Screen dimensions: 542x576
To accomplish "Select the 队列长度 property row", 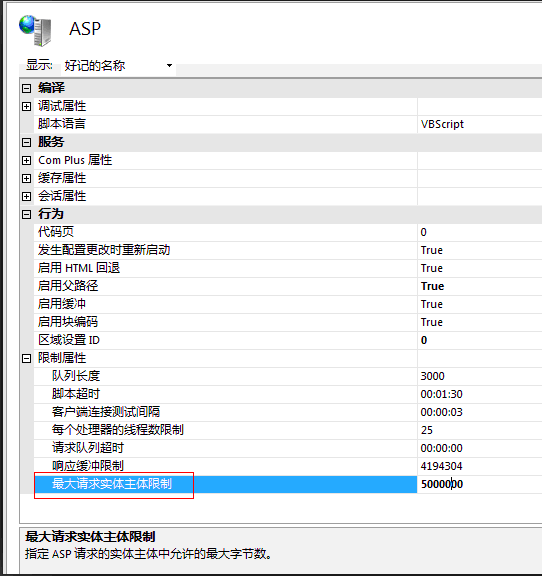I will click(x=288, y=376).
